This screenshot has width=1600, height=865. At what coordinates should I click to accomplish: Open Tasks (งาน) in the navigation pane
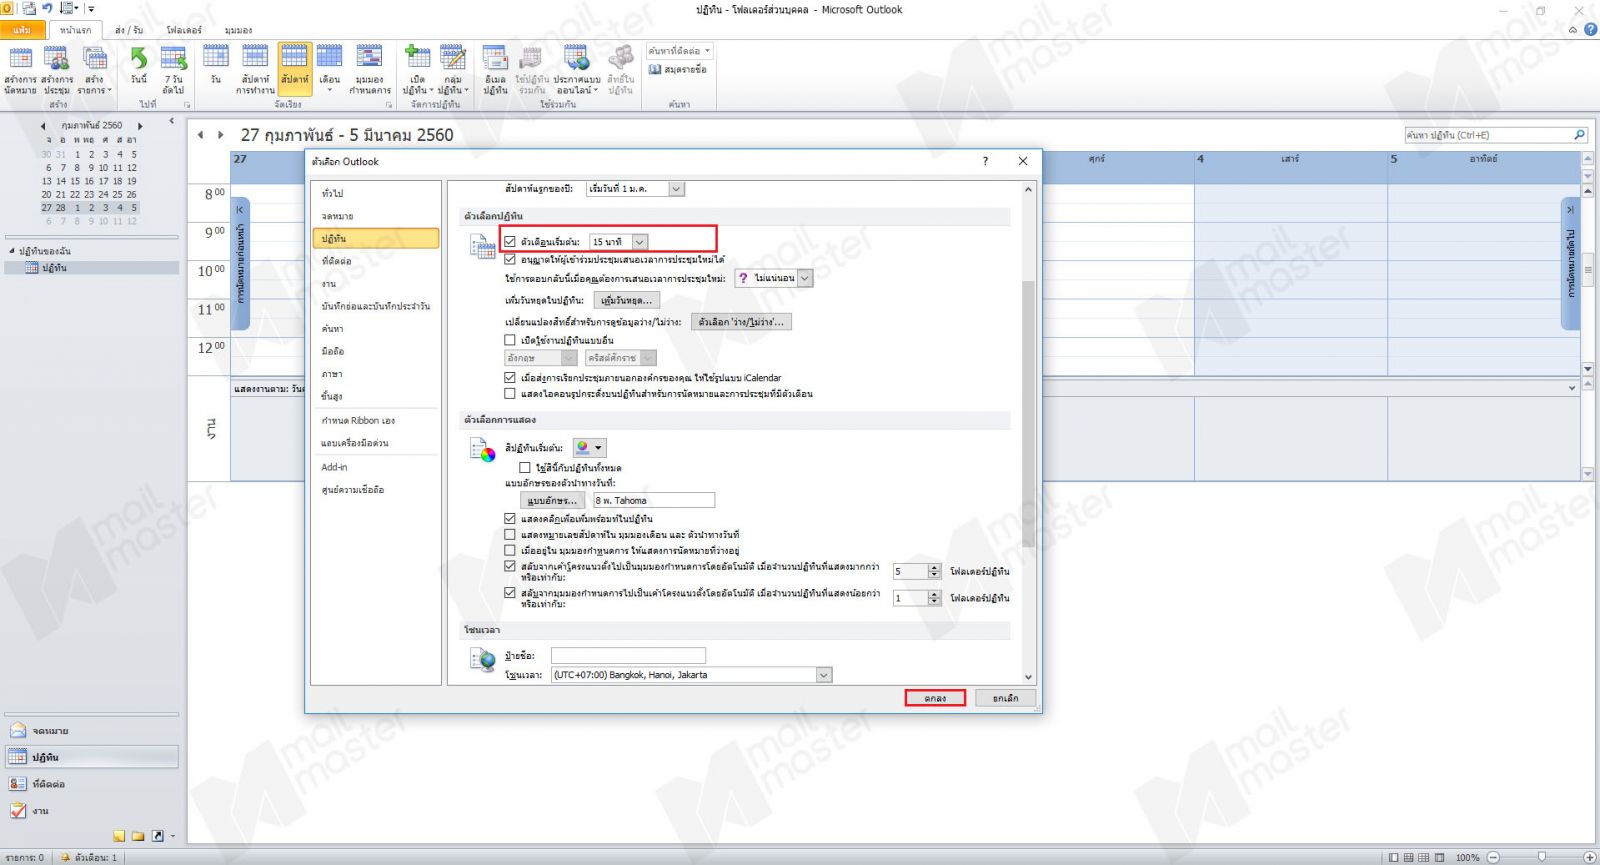92,811
